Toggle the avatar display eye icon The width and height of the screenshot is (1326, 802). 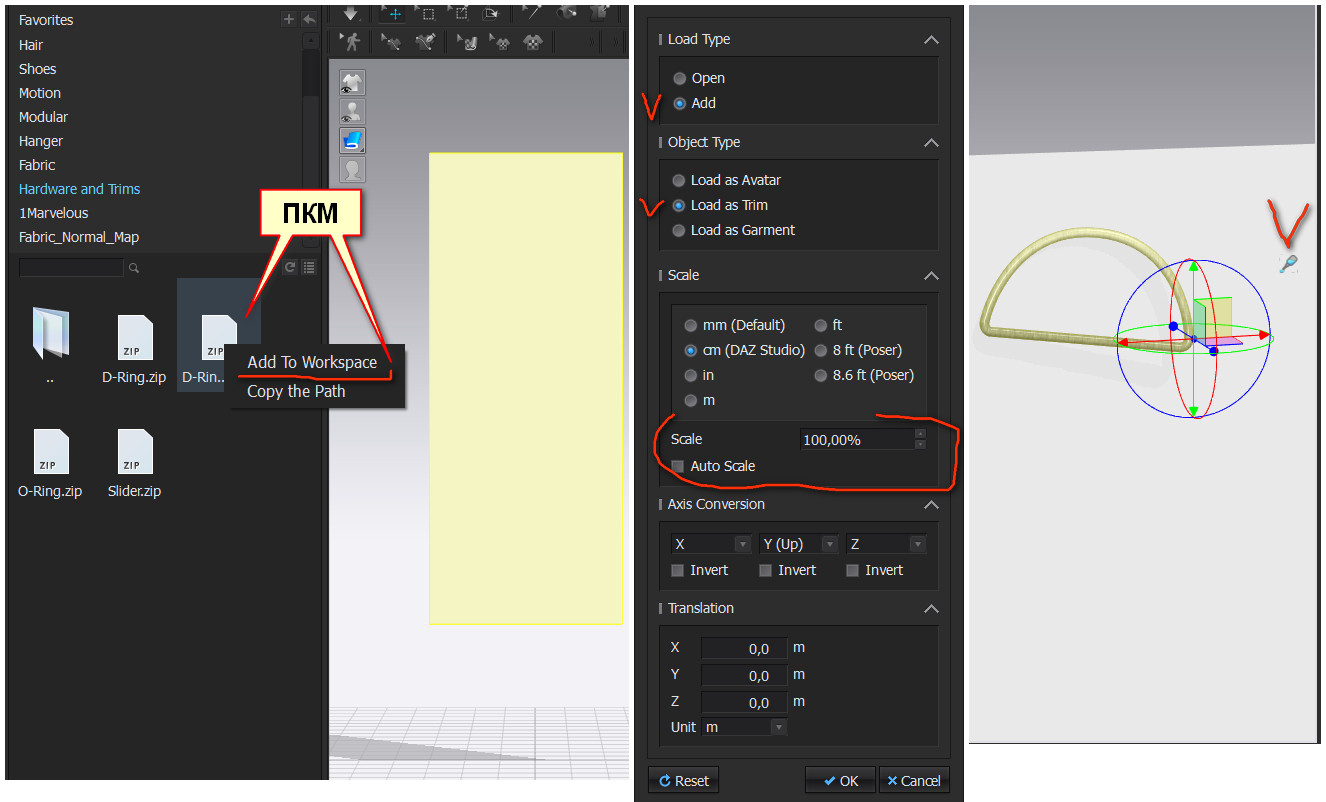[x=352, y=112]
